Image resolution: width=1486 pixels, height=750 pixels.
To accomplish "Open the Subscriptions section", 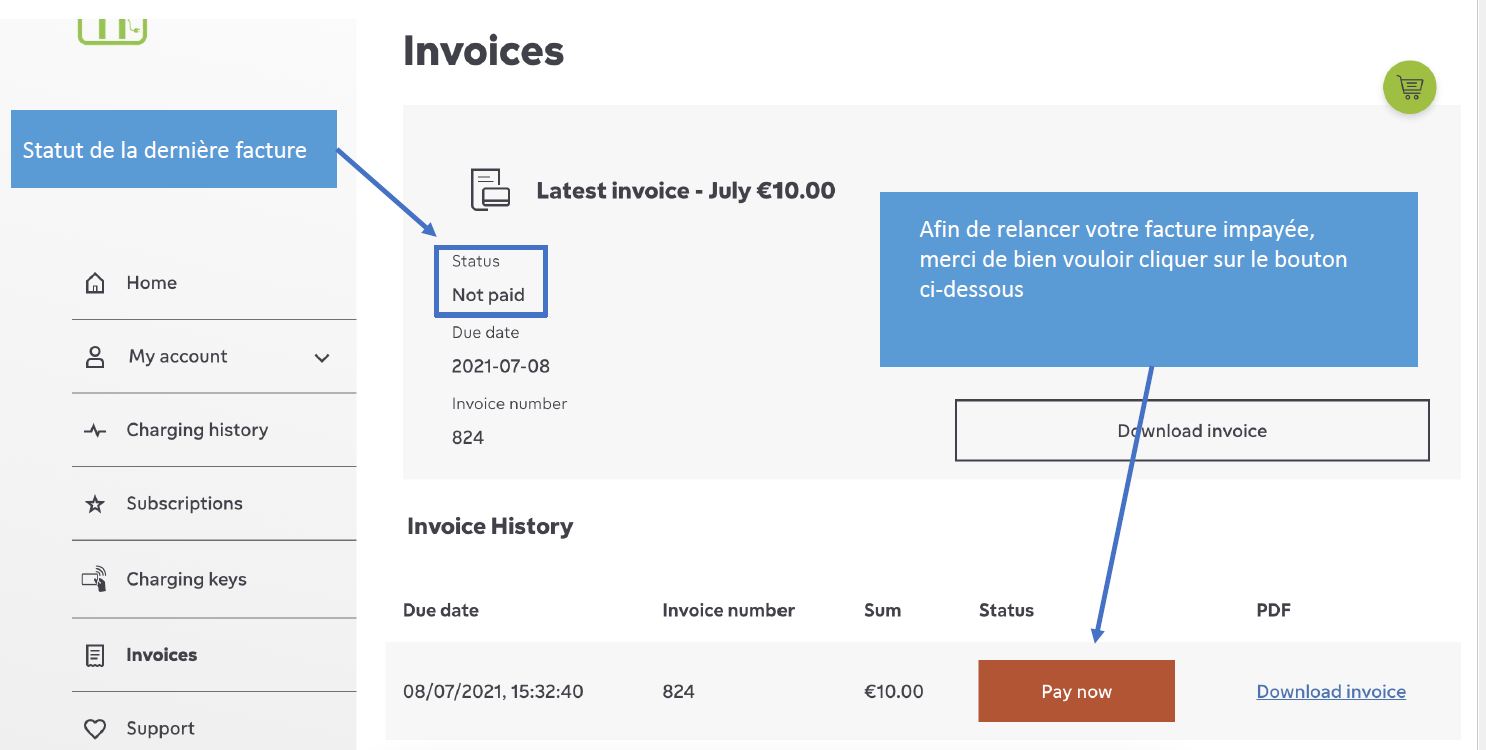I will pyautogui.click(x=184, y=503).
